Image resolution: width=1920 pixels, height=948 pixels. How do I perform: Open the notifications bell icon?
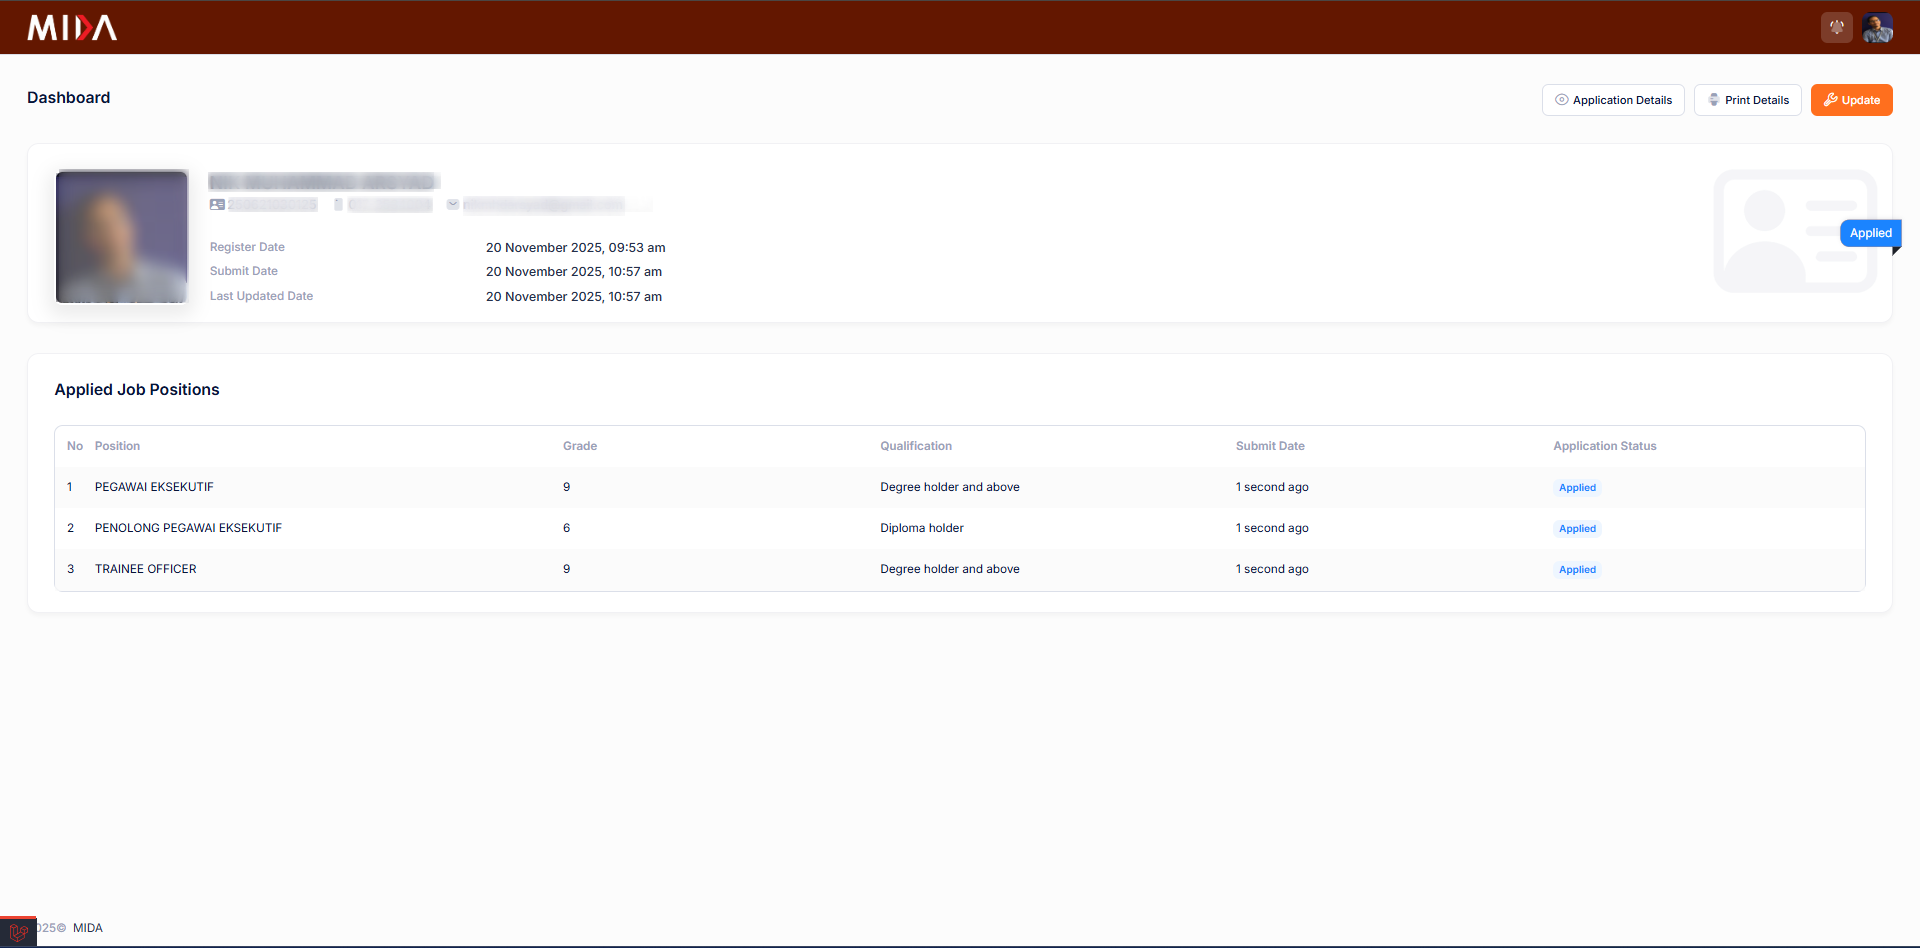pyautogui.click(x=1836, y=27)
